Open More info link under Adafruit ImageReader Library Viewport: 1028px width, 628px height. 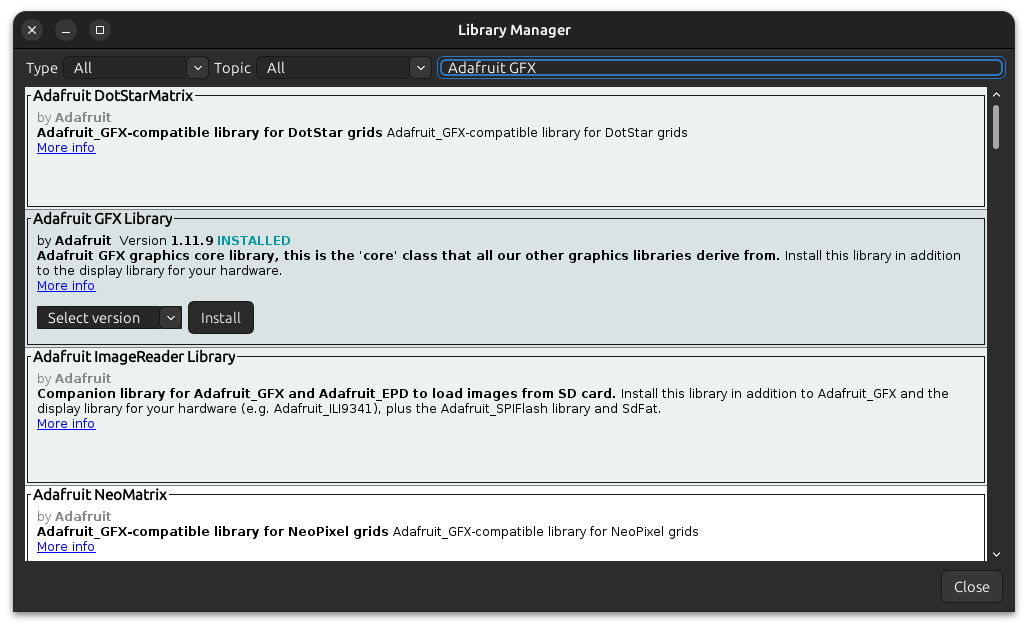click(66, 424)
